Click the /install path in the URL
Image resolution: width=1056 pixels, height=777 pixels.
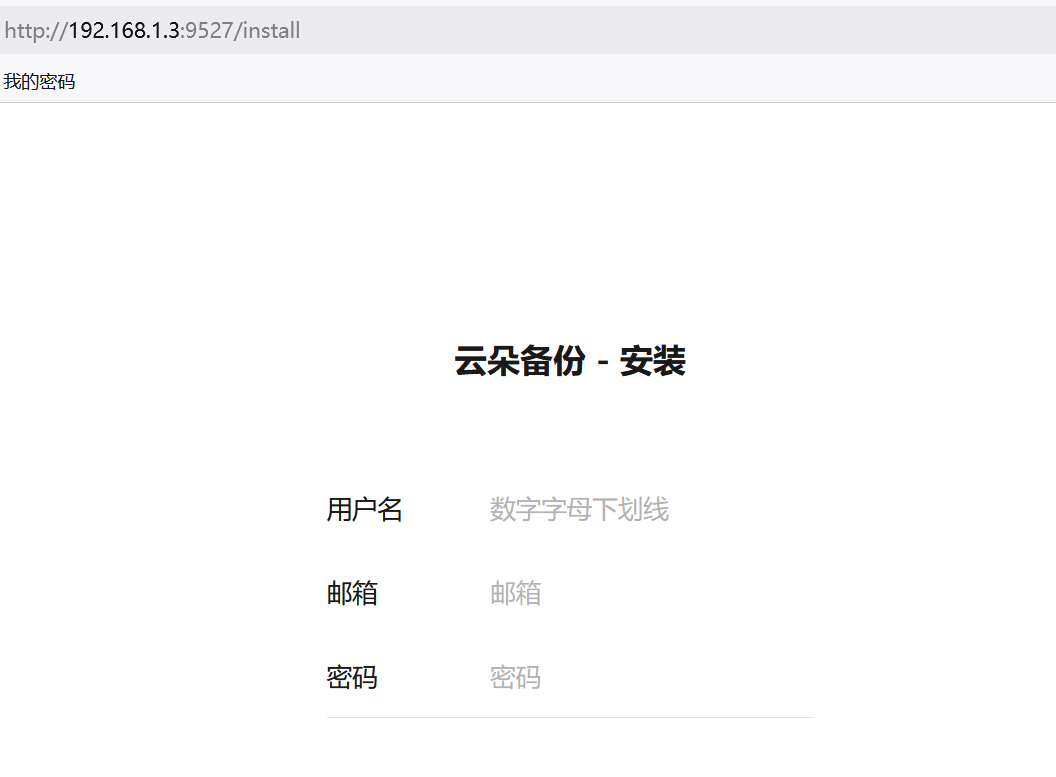pyautogui.click(x=267, y=30)
